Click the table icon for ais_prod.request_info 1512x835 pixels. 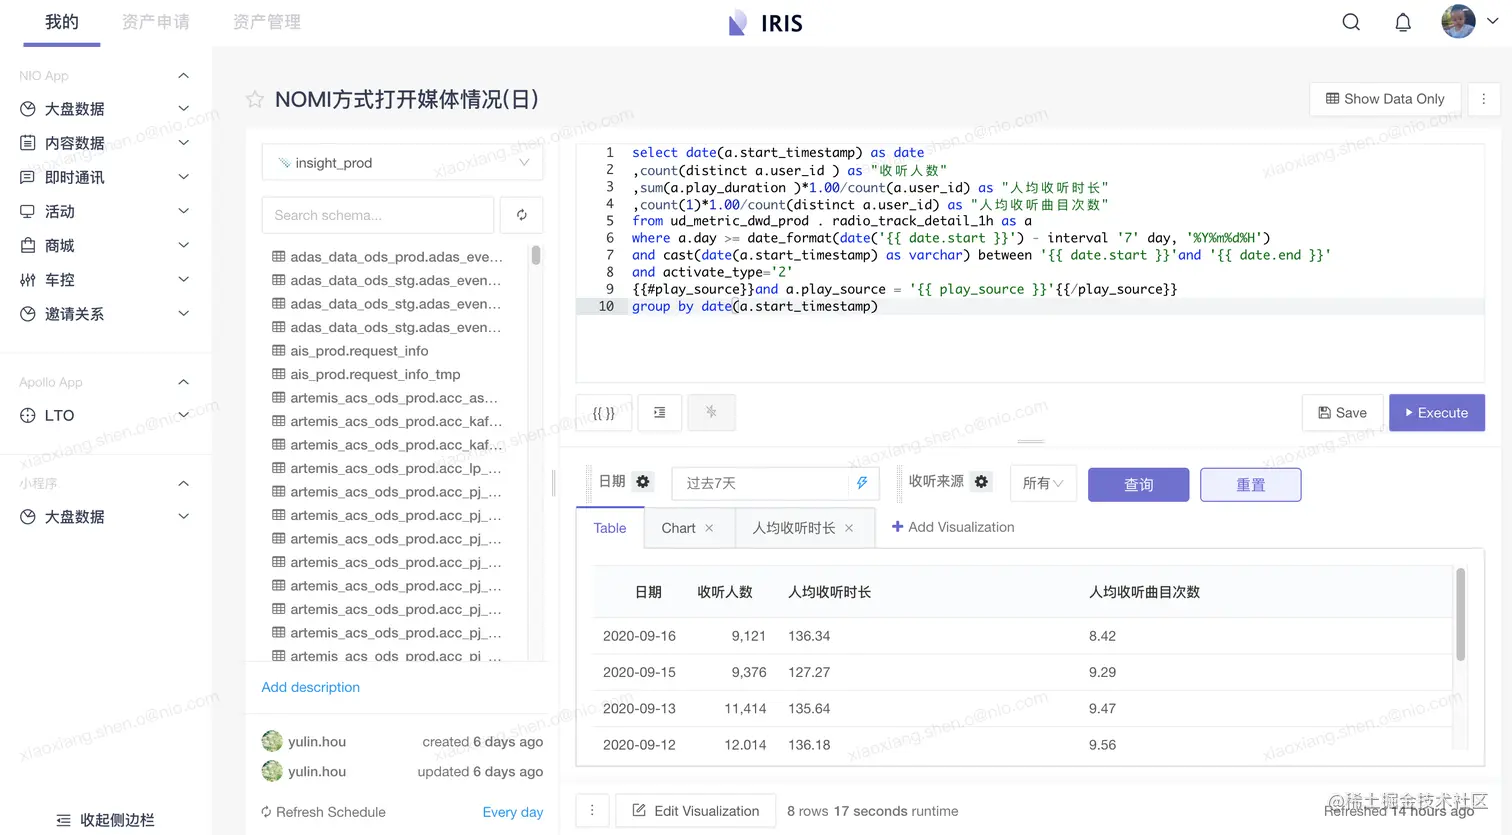pos(279,351)
